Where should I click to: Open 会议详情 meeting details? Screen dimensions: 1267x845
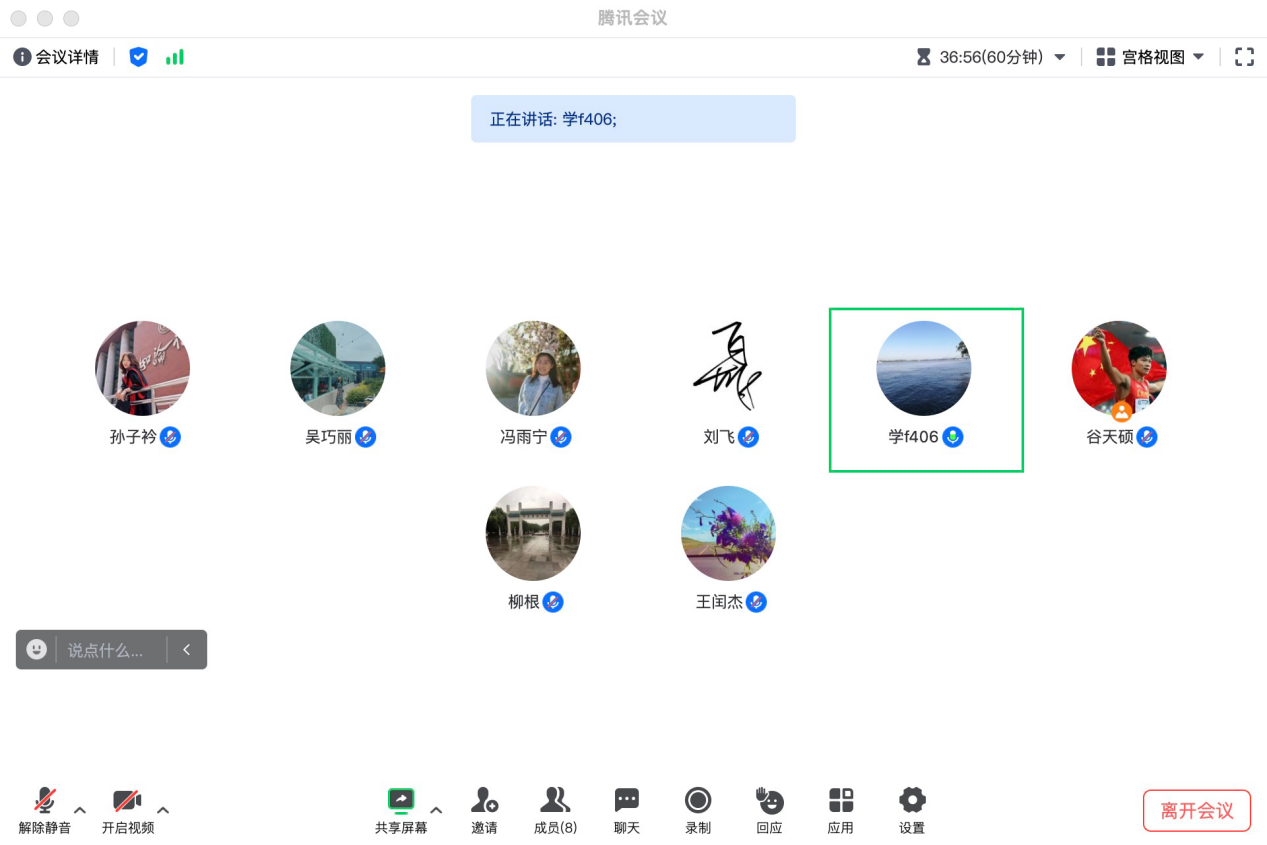coord(57,57)
